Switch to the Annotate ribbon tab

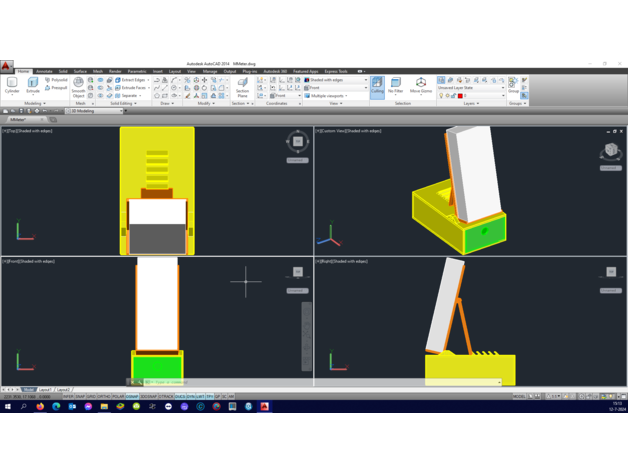click(44, 72)
